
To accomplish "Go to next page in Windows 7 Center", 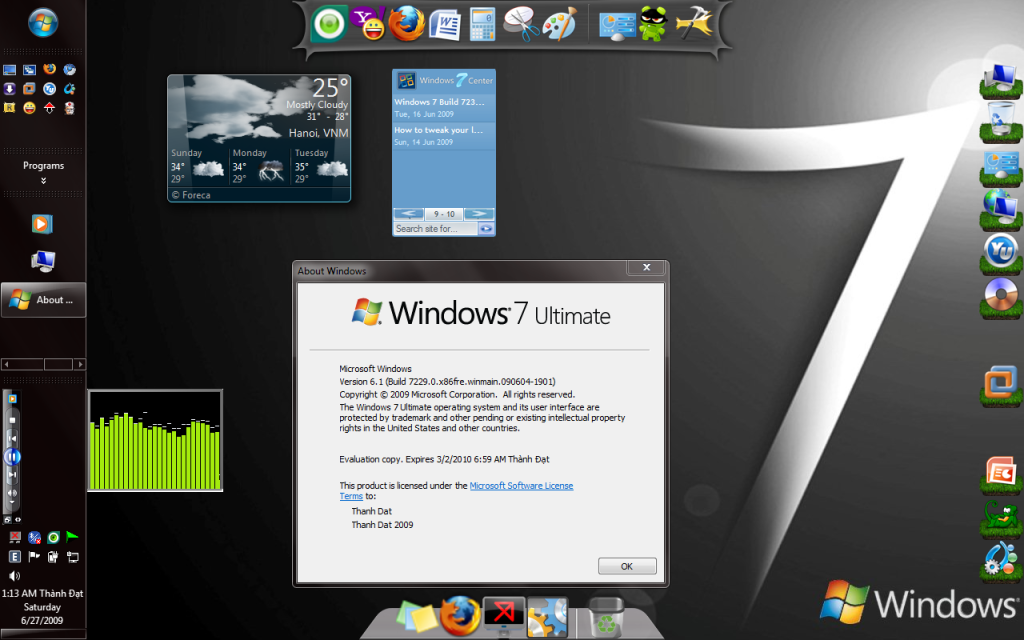I will 479,214.
